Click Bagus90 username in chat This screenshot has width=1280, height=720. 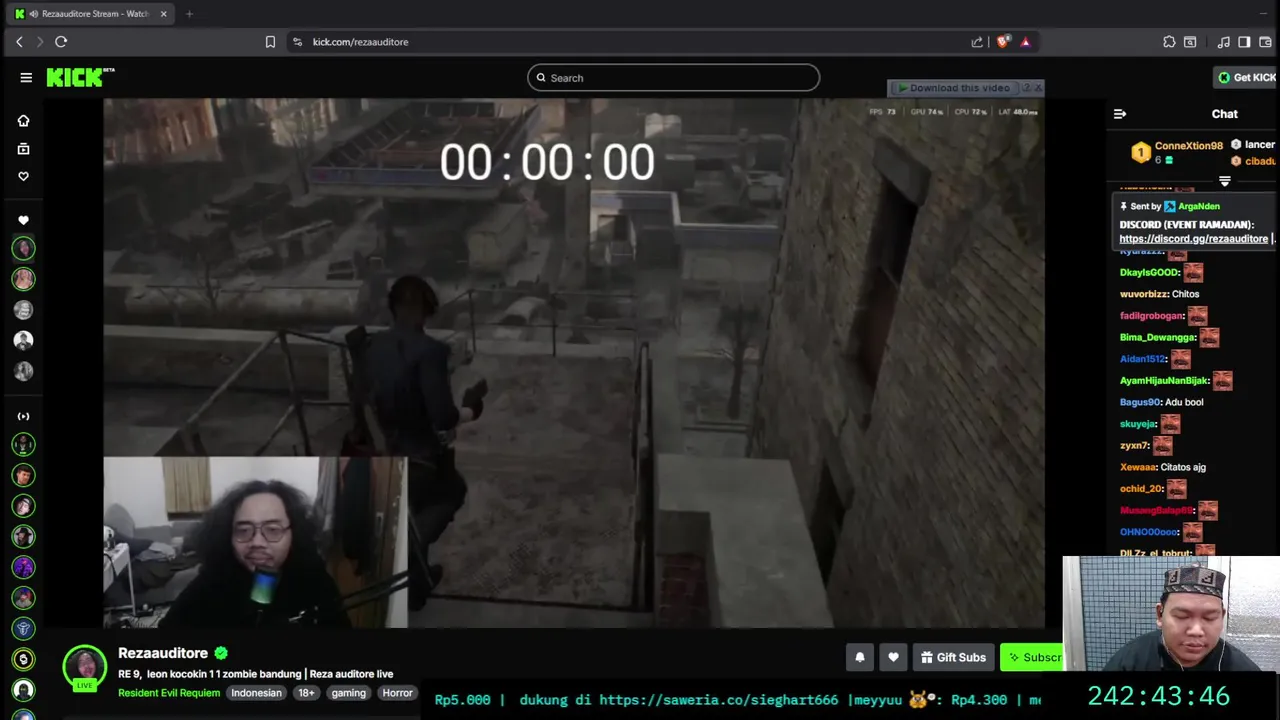[x=1140, y=402]
